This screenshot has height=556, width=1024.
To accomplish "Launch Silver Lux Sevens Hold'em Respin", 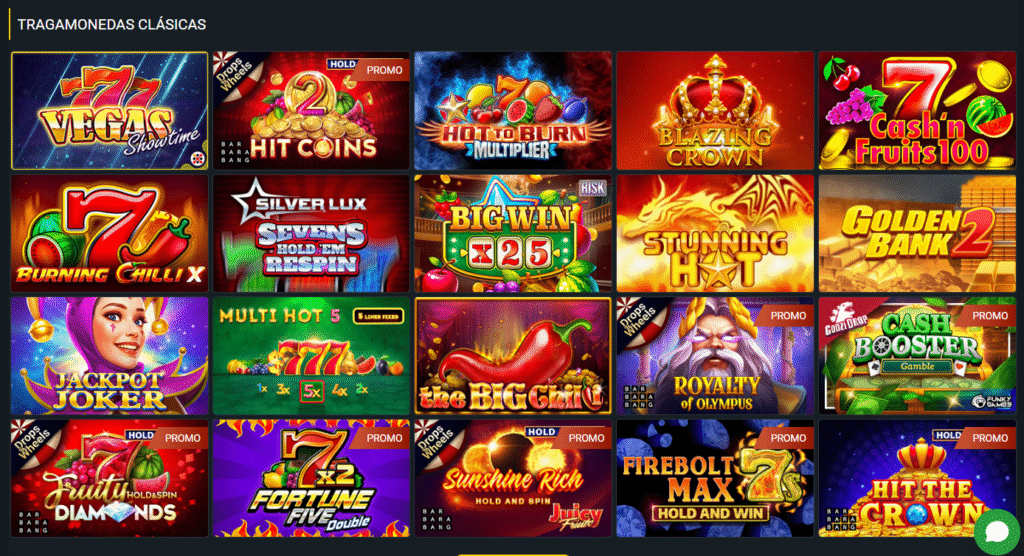I will (312, 233).
